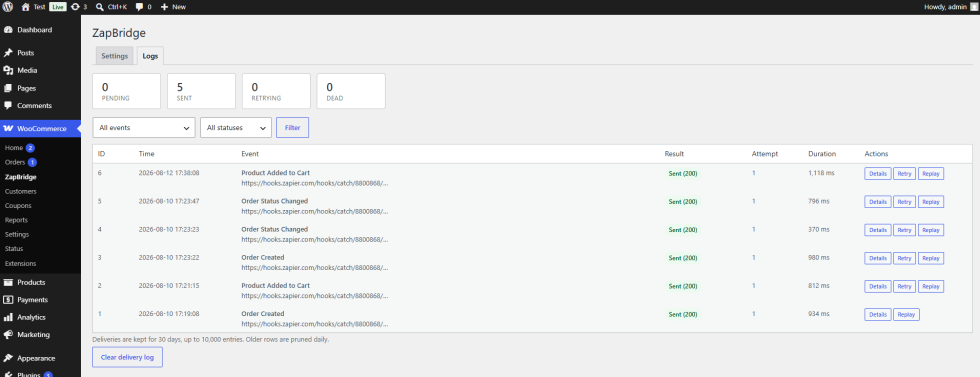The width and height of the screenshot is (980, 377).
Task: Replay delivery for log ID 4
Action: 931,230
